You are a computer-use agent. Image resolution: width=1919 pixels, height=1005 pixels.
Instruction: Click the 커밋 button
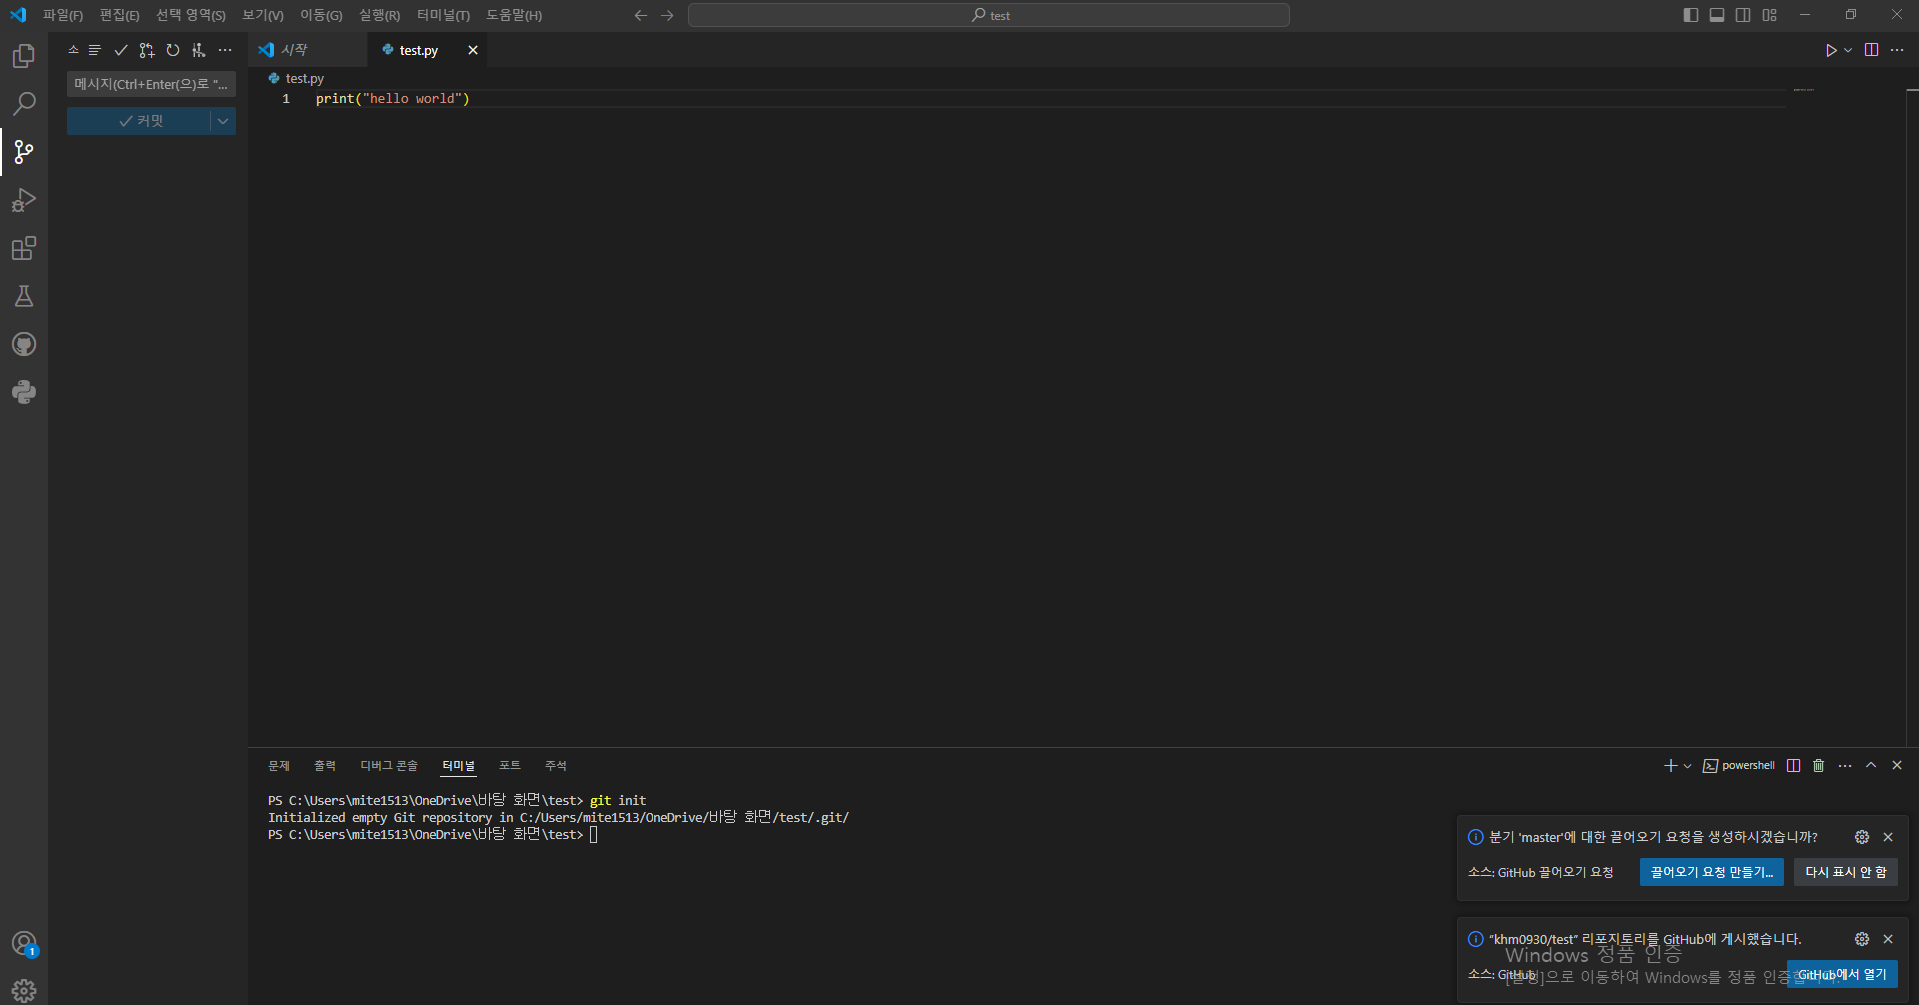click(x=140, y=121)
